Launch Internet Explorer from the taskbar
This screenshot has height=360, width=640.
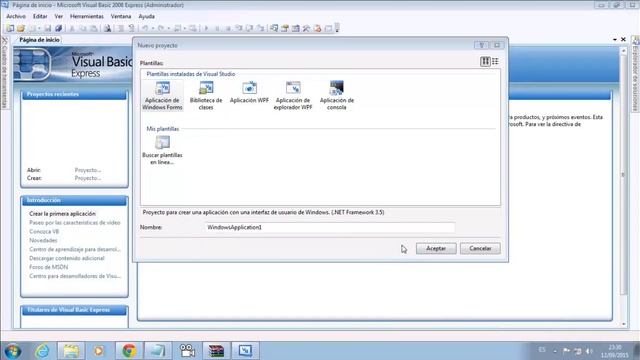[42, 351]
